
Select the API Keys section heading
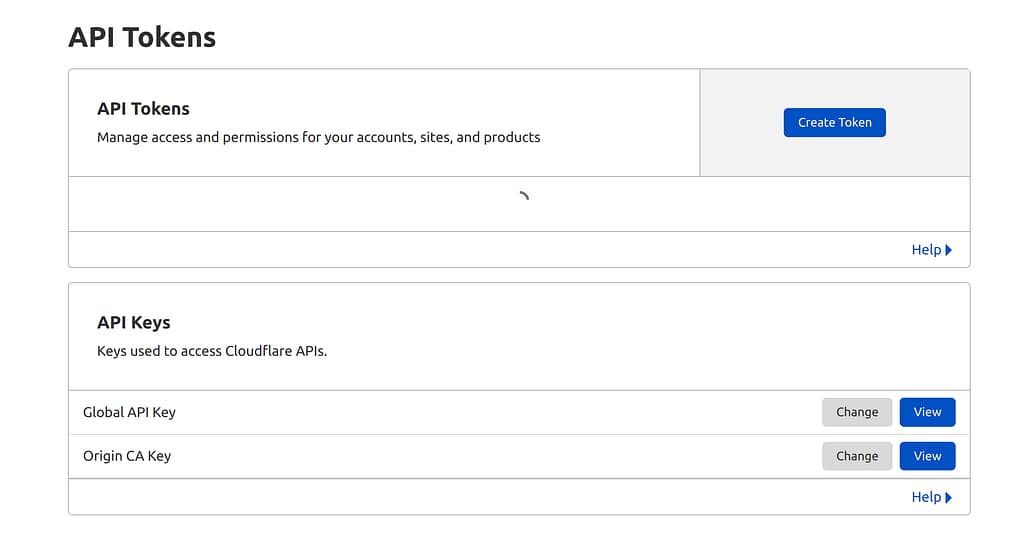(134, 322)
